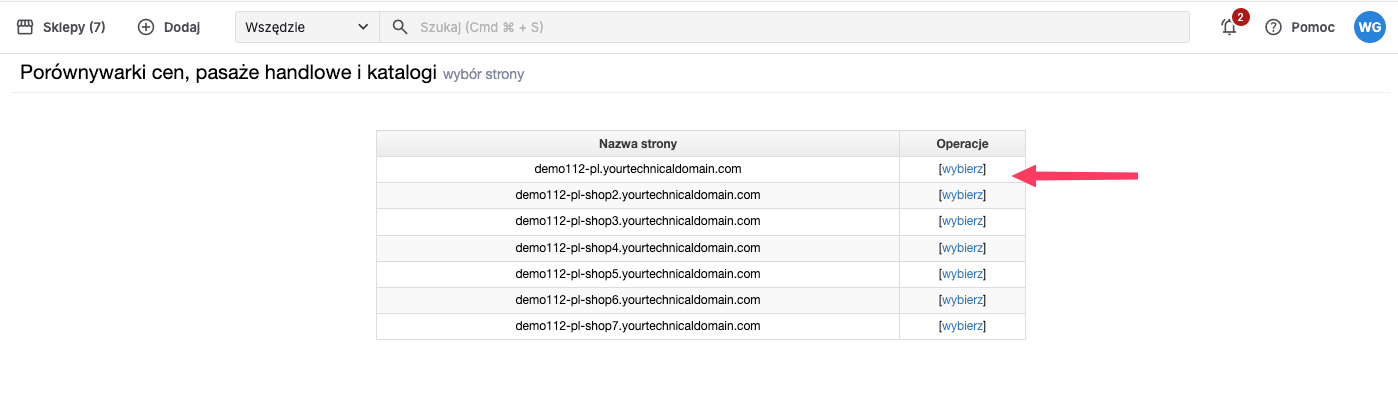Image resolution: width=1398 pixels, height=407 pixels.
Task: Open notifications bell with 2 alerts
Action: (x=1230, y=27)
